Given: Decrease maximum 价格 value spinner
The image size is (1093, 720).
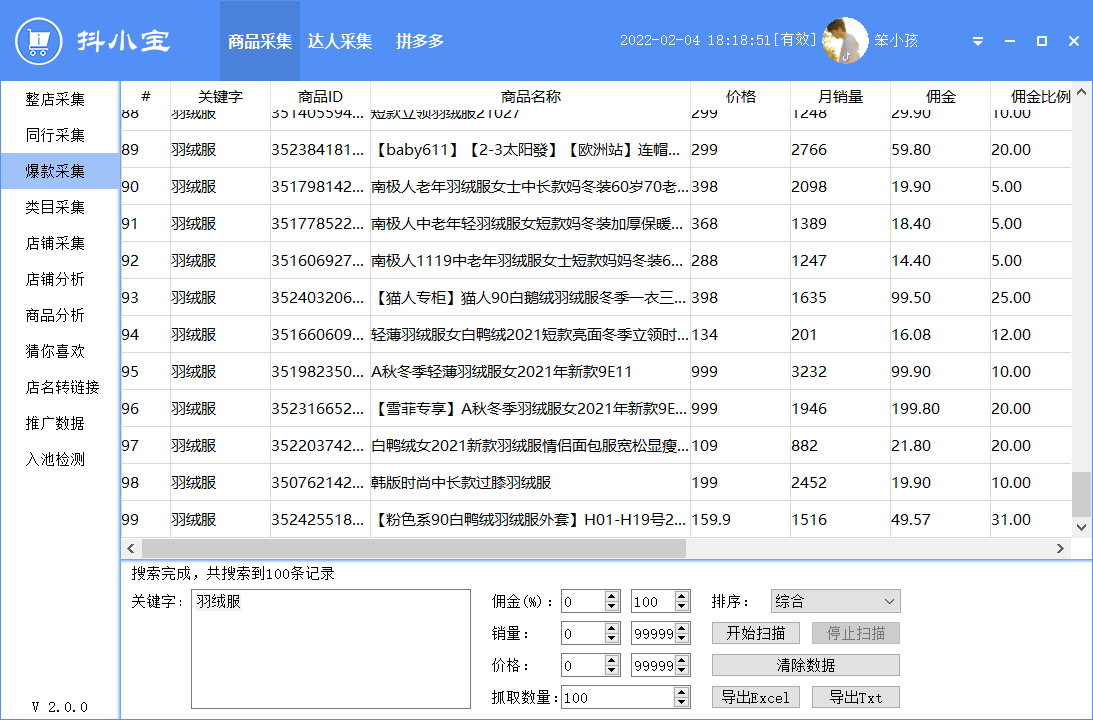Looking at the screenshot, I should pyautogui.click(x=682, y=670).
